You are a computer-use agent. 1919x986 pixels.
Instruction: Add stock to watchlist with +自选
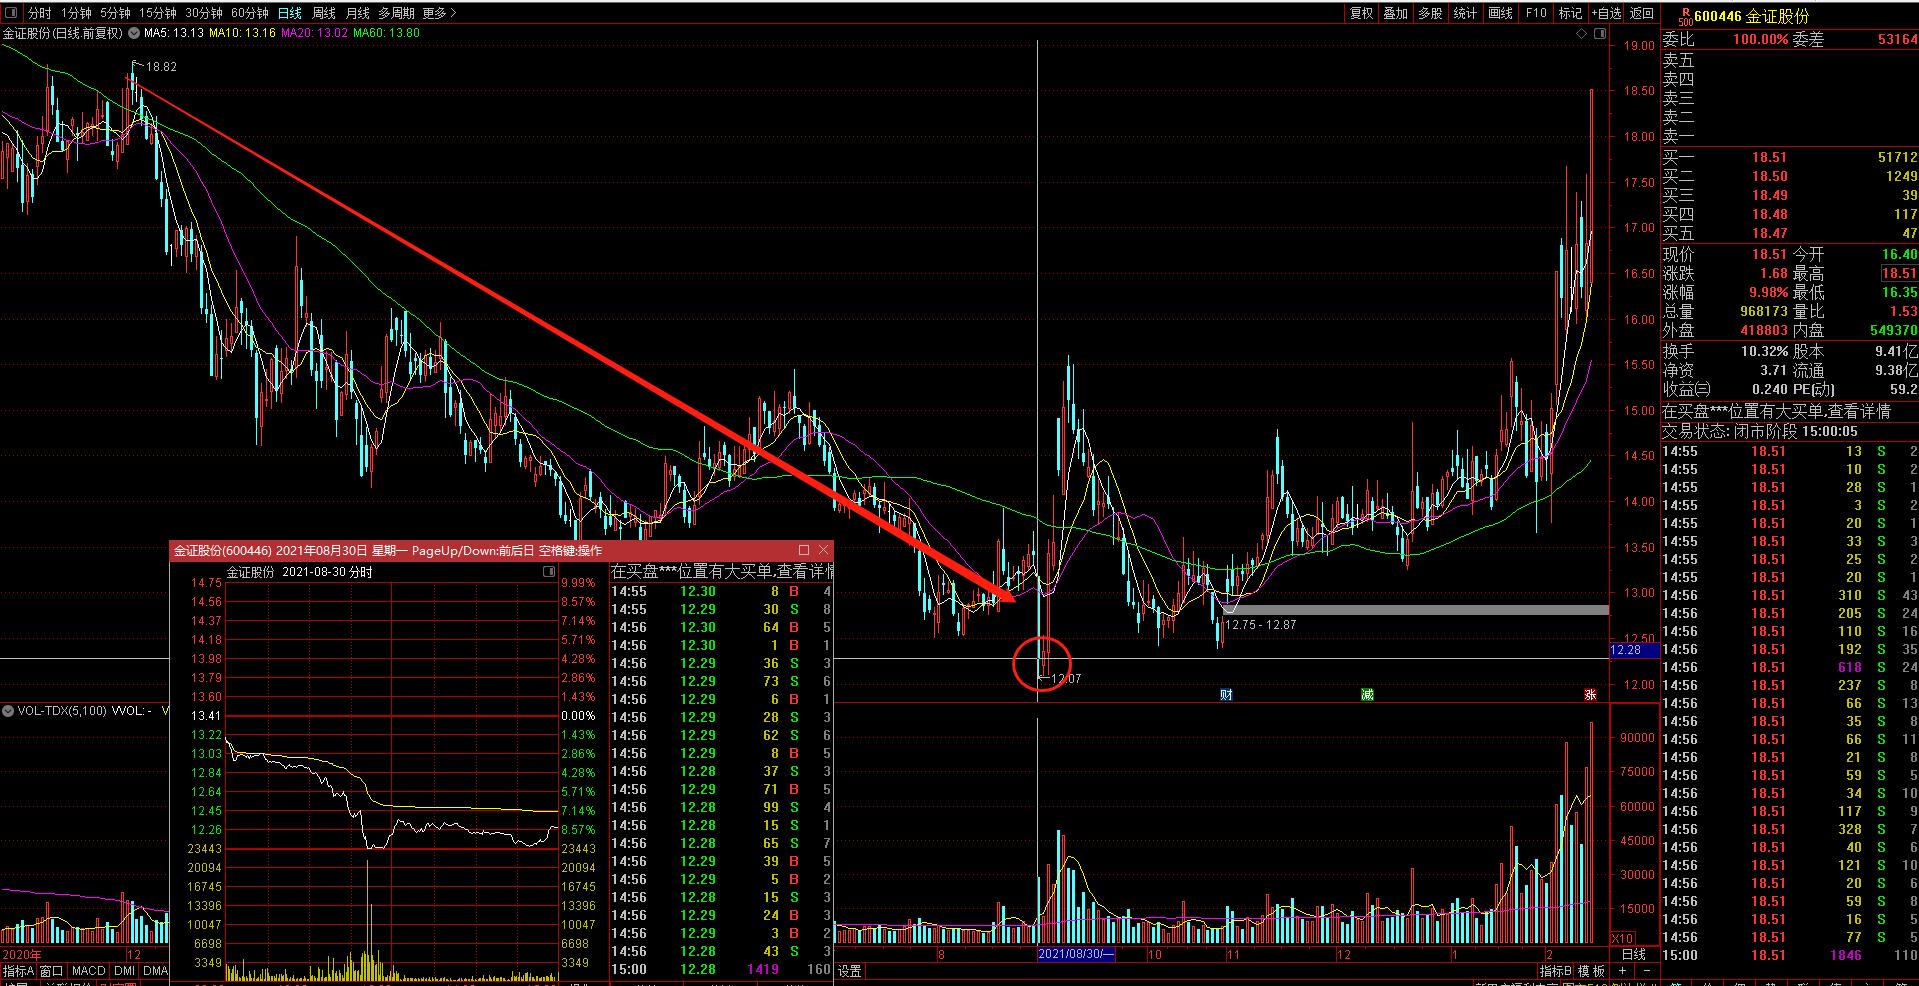point(1606,13)
